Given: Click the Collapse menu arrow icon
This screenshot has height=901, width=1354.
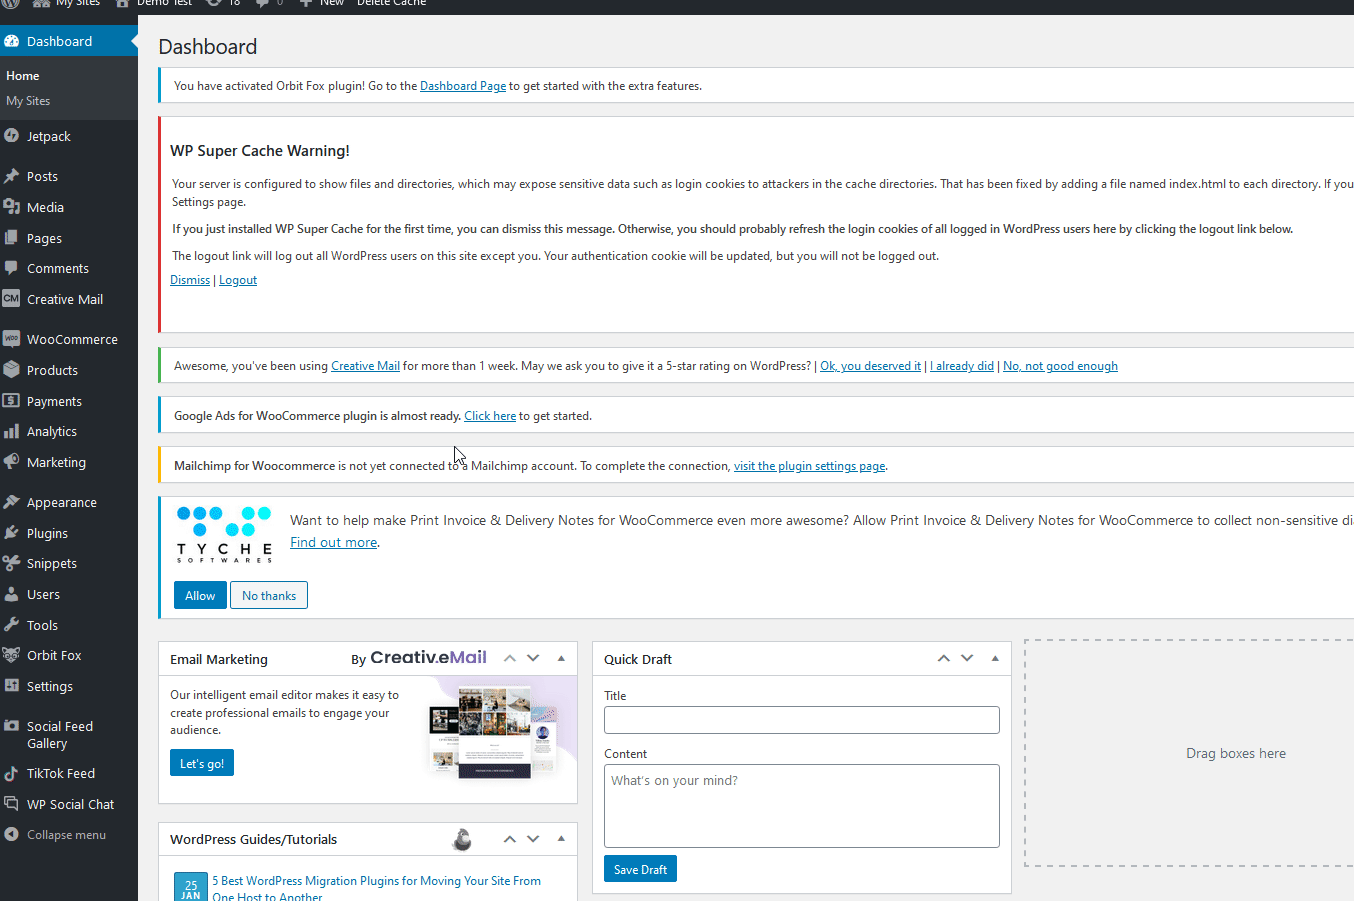Looking at the screenshot, I should 12,834.
